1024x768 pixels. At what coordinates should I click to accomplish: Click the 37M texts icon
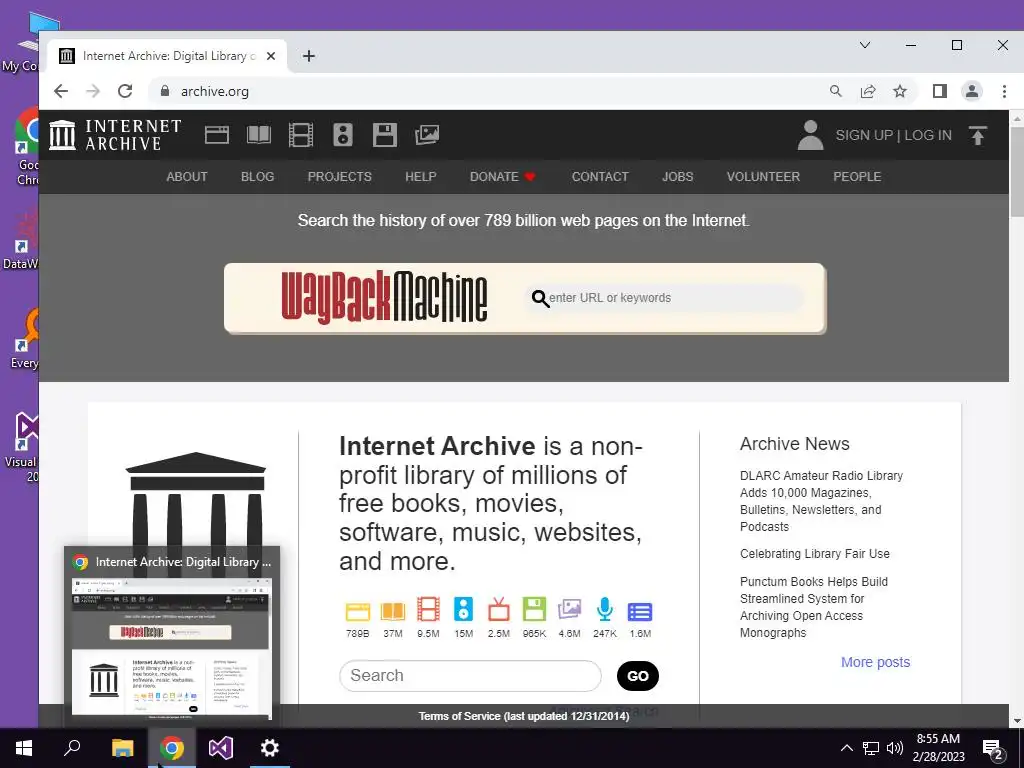[392, 611]
